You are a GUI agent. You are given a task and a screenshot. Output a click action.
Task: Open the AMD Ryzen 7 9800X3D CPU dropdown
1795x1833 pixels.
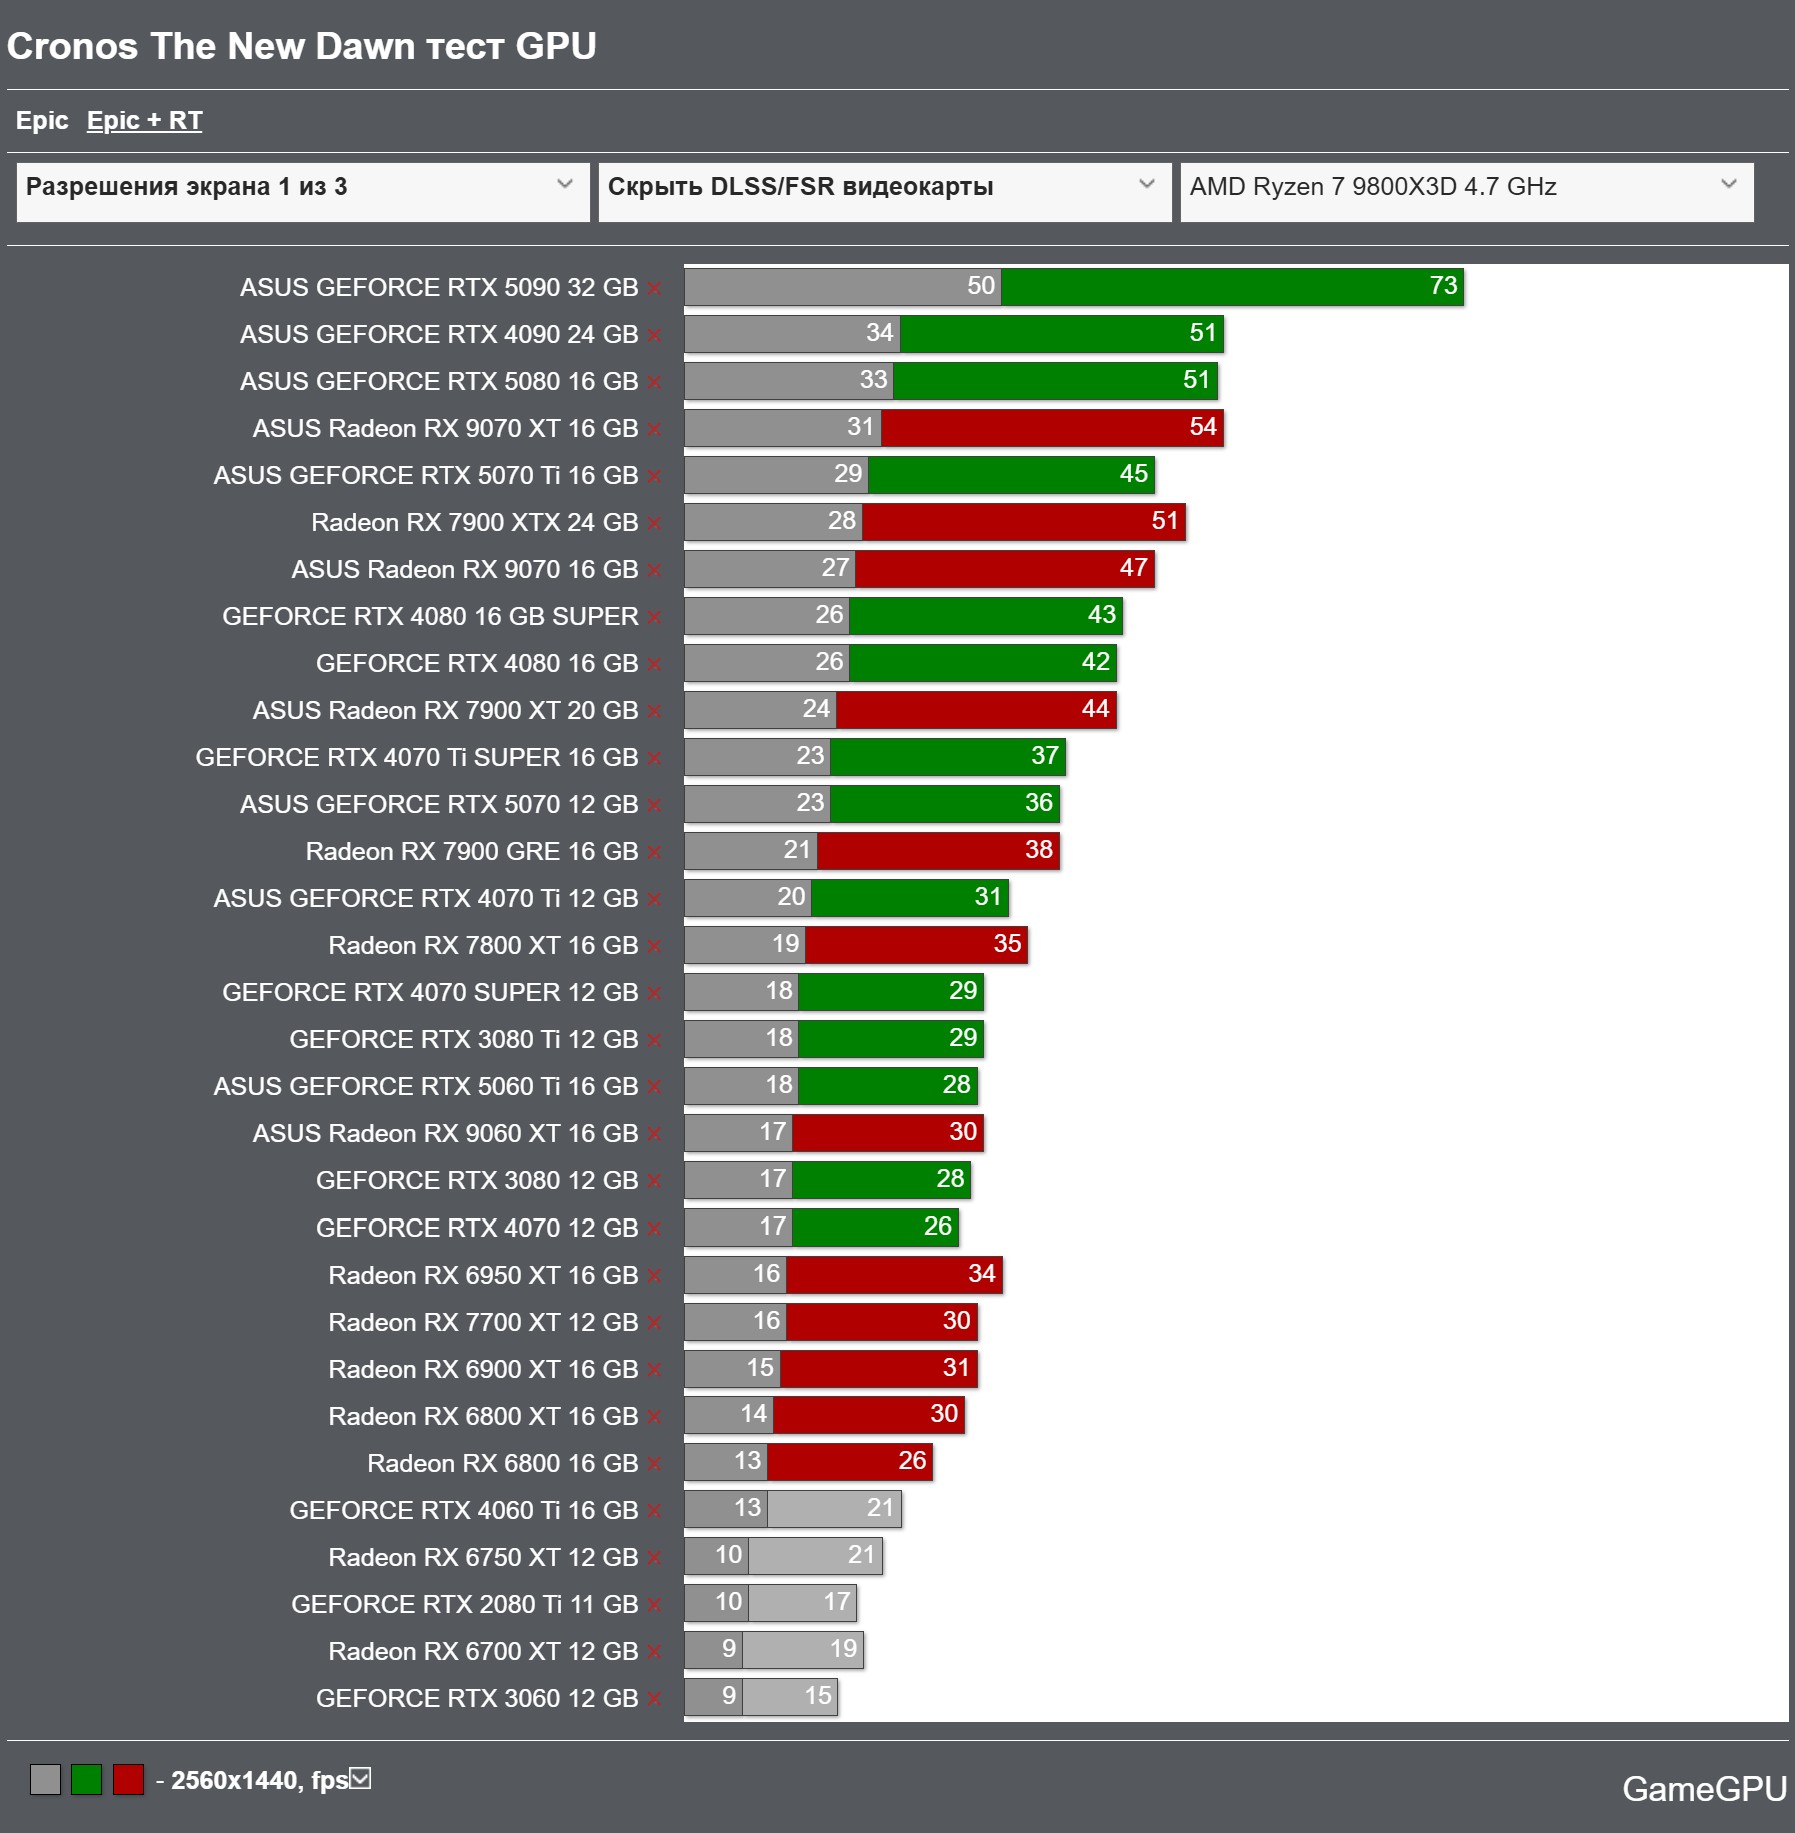1467,192
